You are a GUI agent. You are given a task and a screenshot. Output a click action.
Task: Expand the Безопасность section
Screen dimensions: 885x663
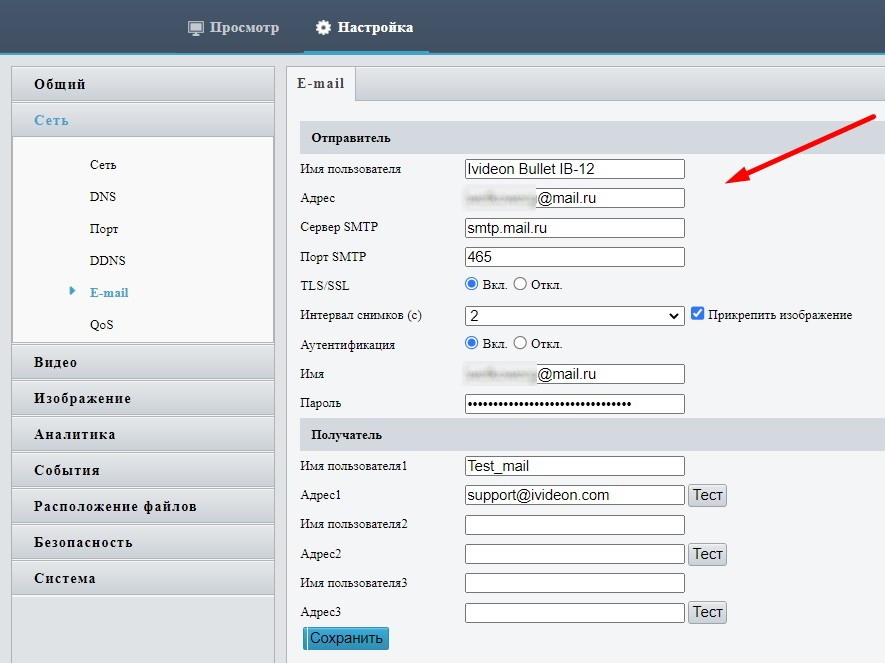point(143,543)
